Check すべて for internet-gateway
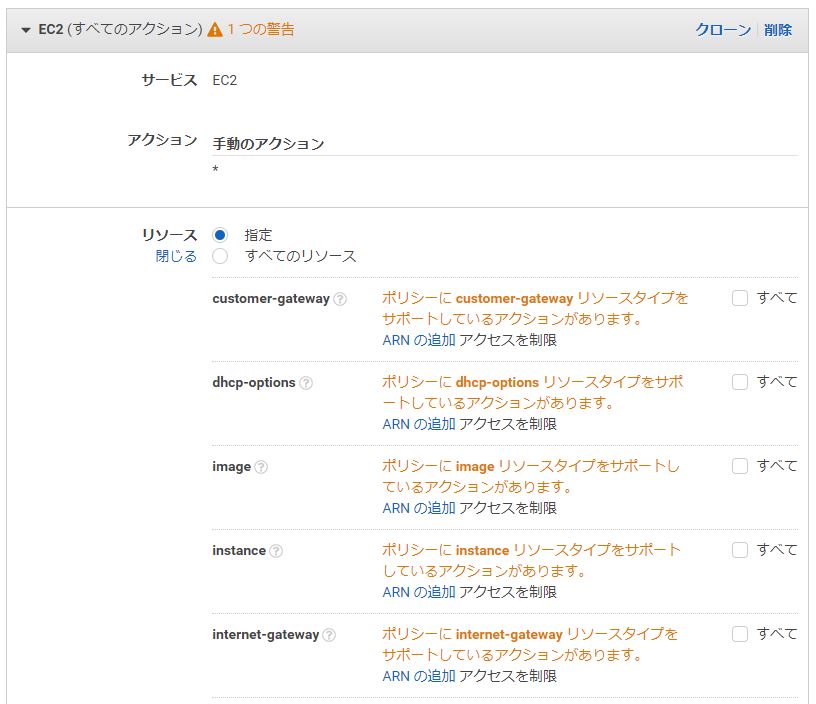The height and width of the screenshot is (704, 816). (x=740, y=634)
